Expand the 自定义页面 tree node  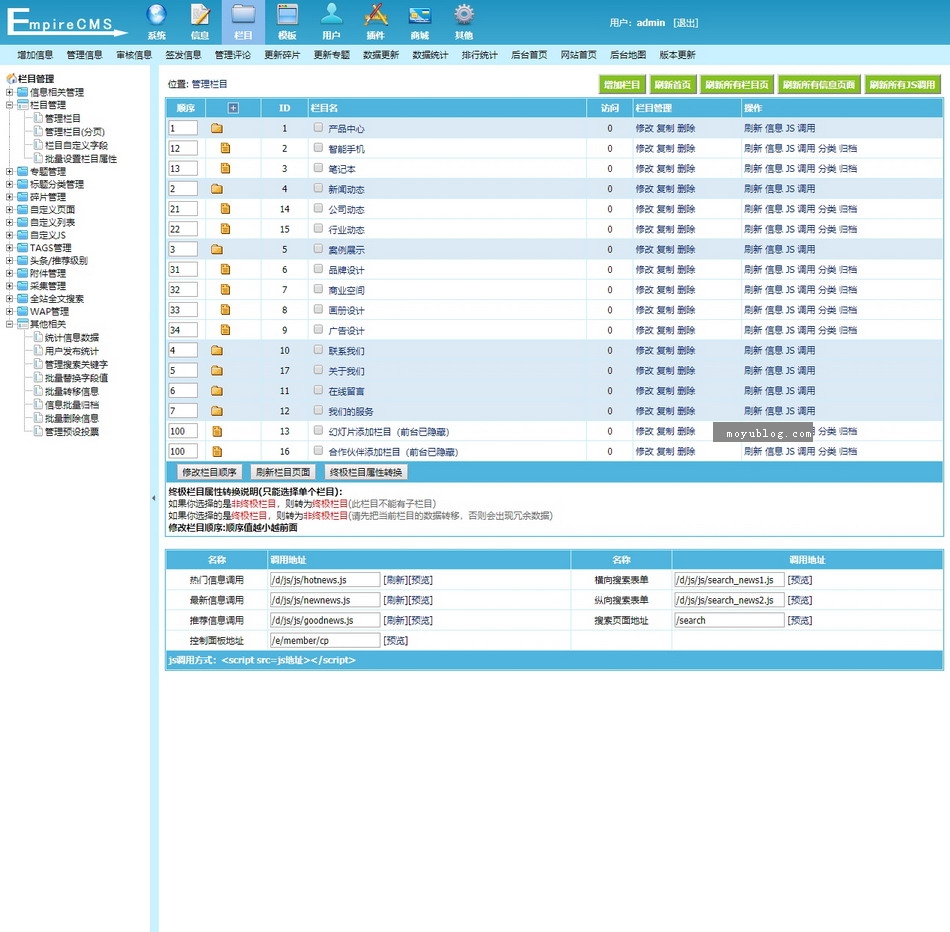coord(9,210)
